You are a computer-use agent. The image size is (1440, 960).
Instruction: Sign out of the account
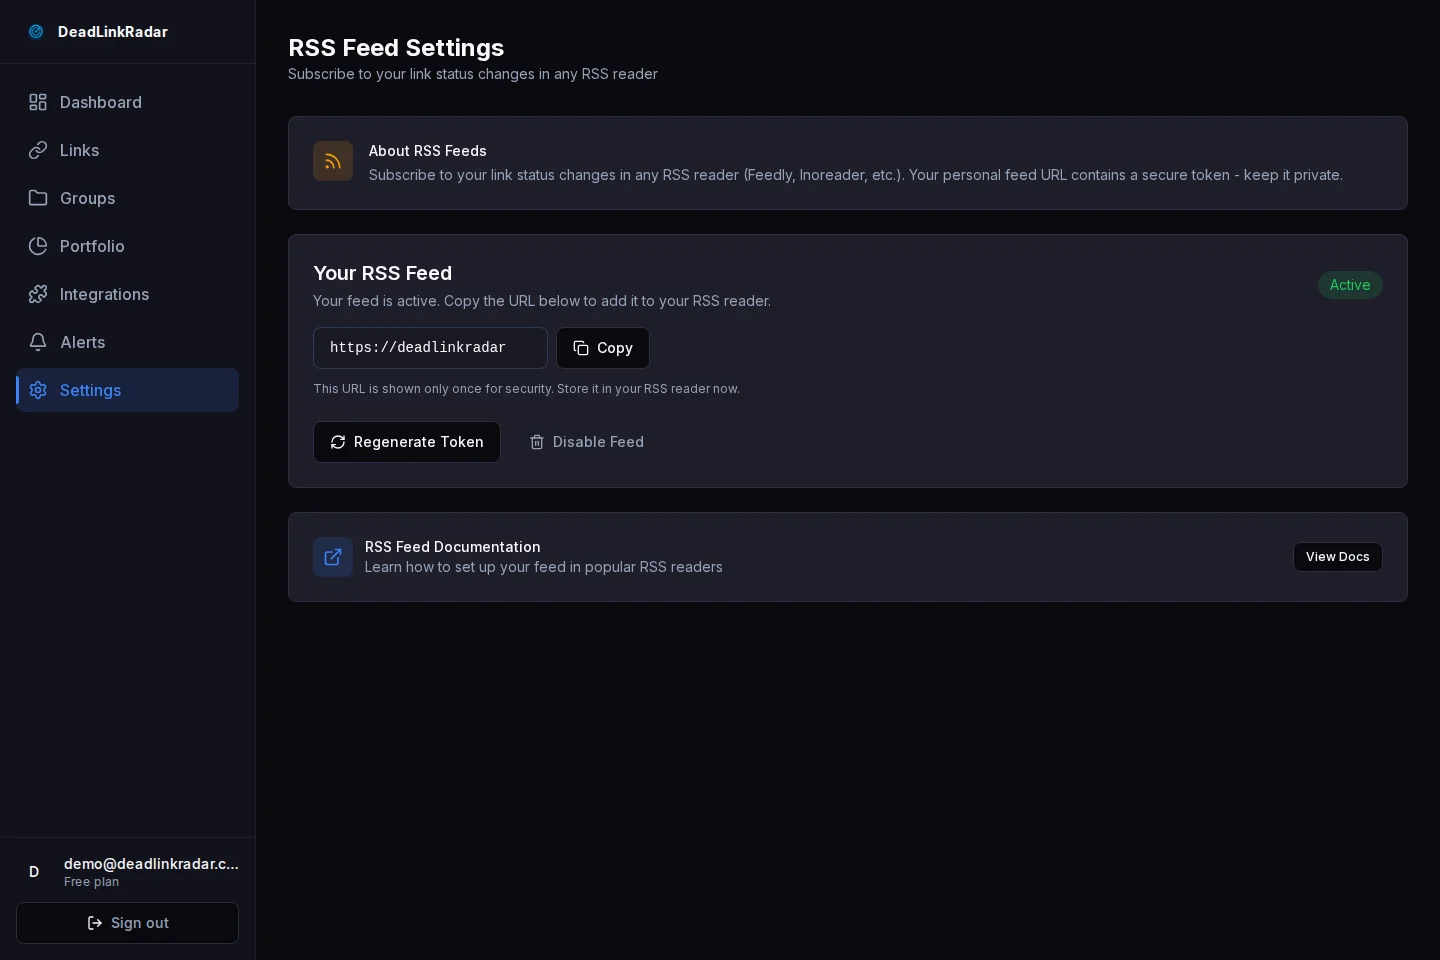point(127,923)
